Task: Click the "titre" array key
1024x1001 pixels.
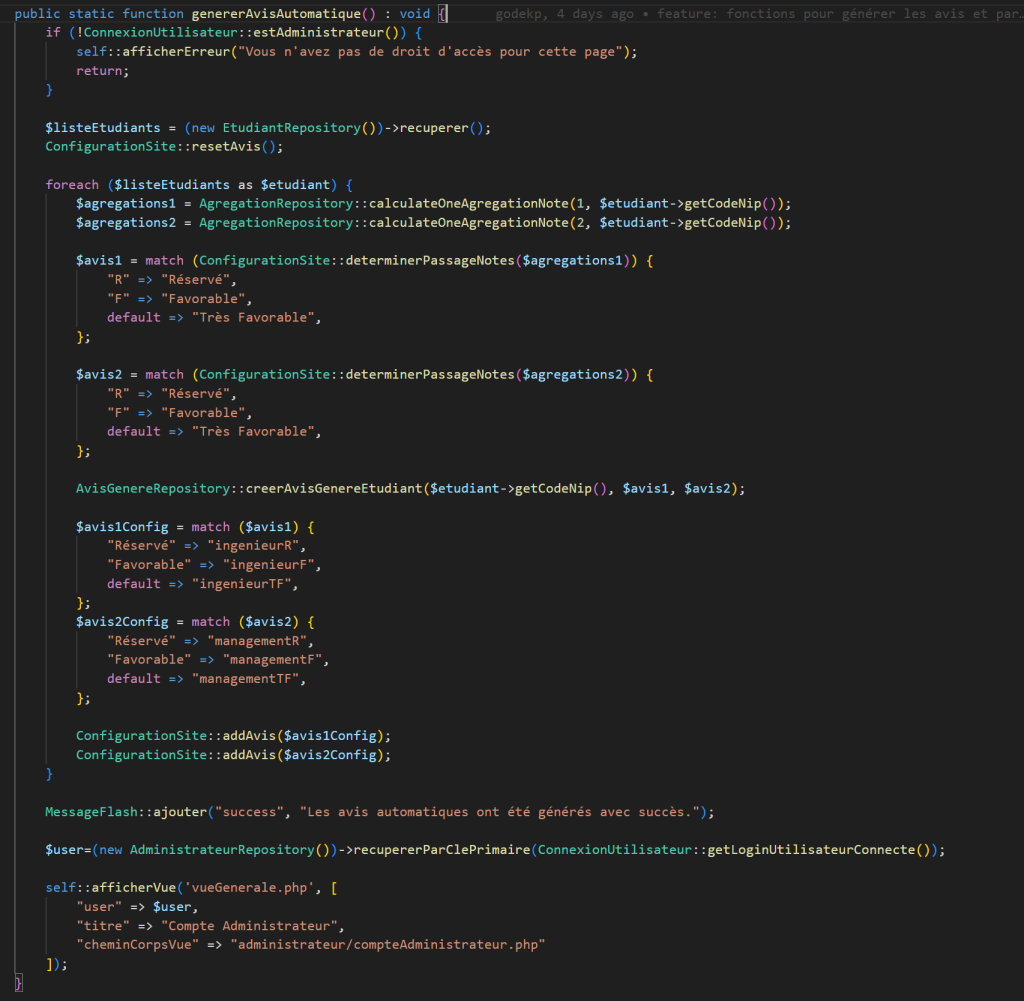Action: [x=103, y=926]
